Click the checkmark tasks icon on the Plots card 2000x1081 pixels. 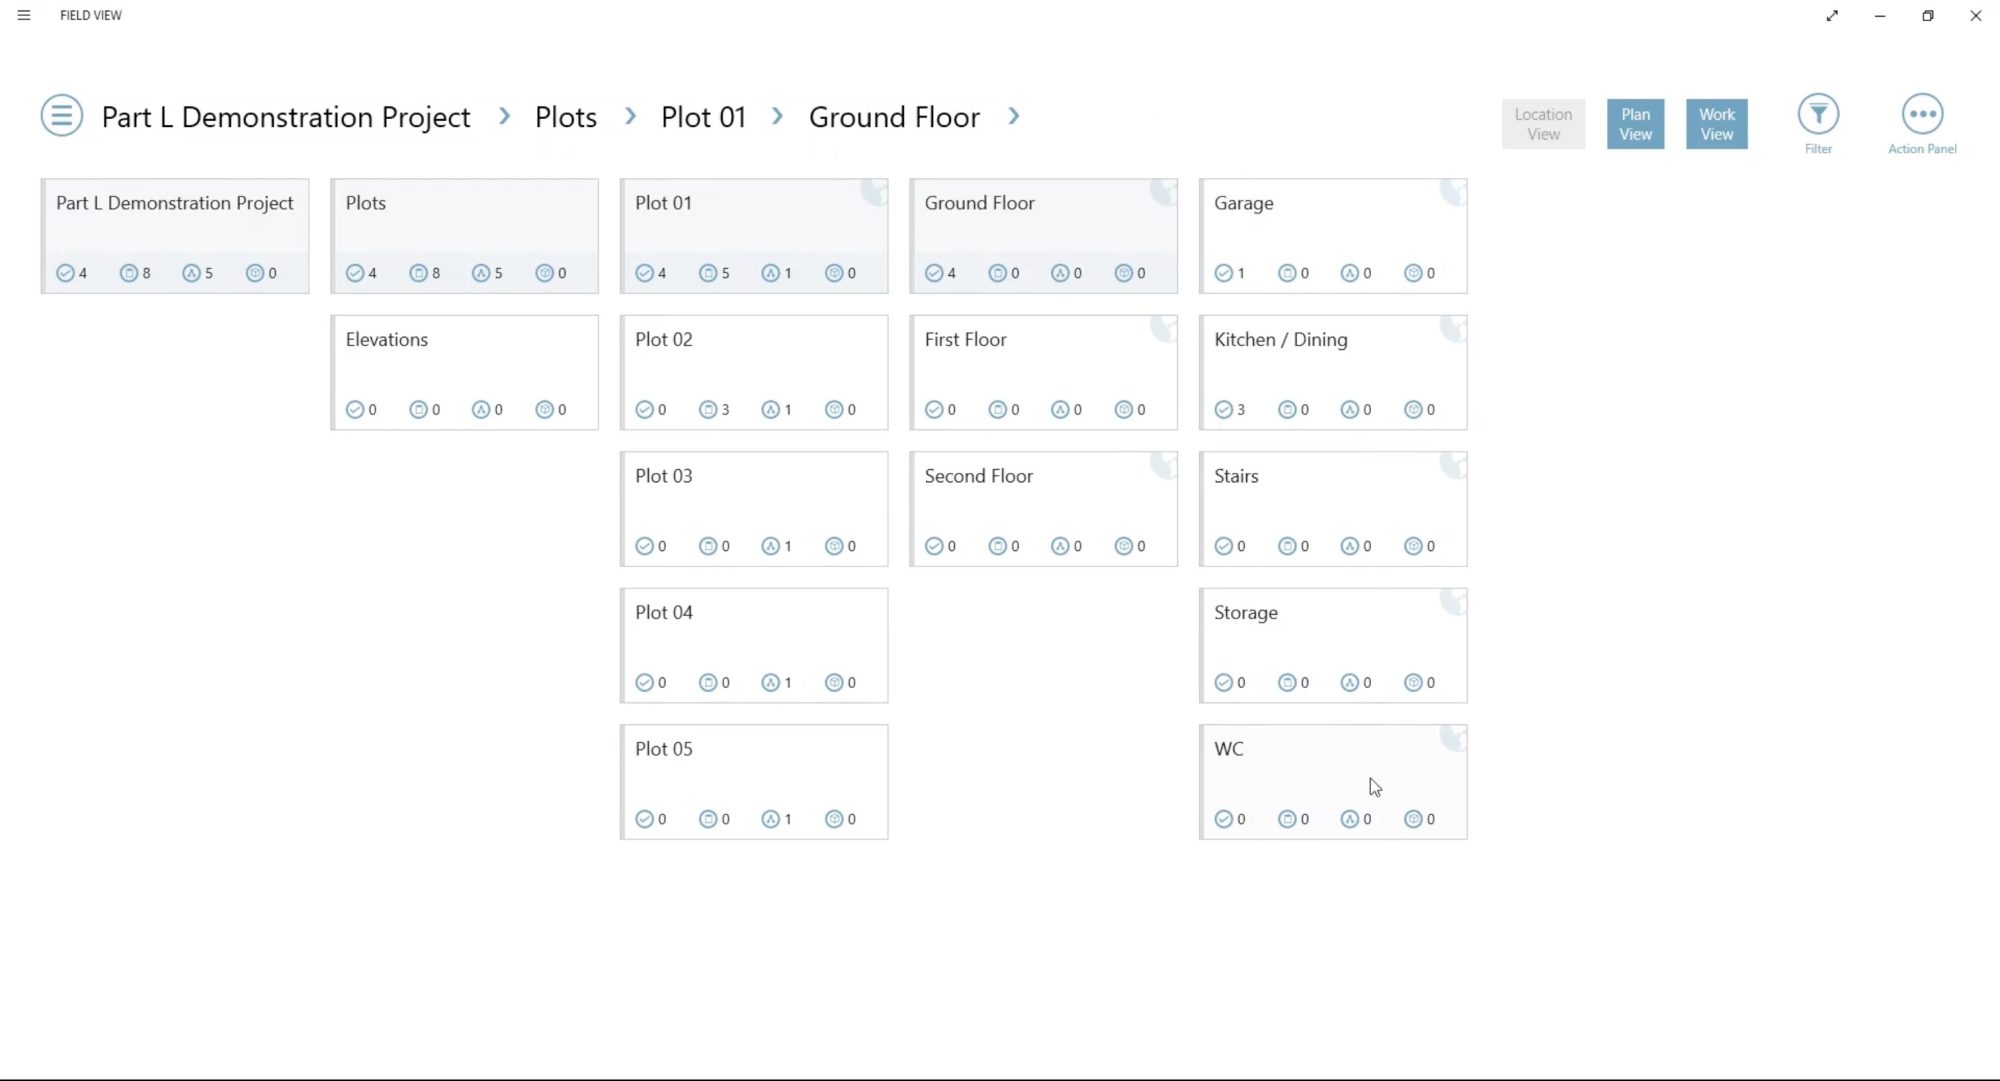pos(357,272)
